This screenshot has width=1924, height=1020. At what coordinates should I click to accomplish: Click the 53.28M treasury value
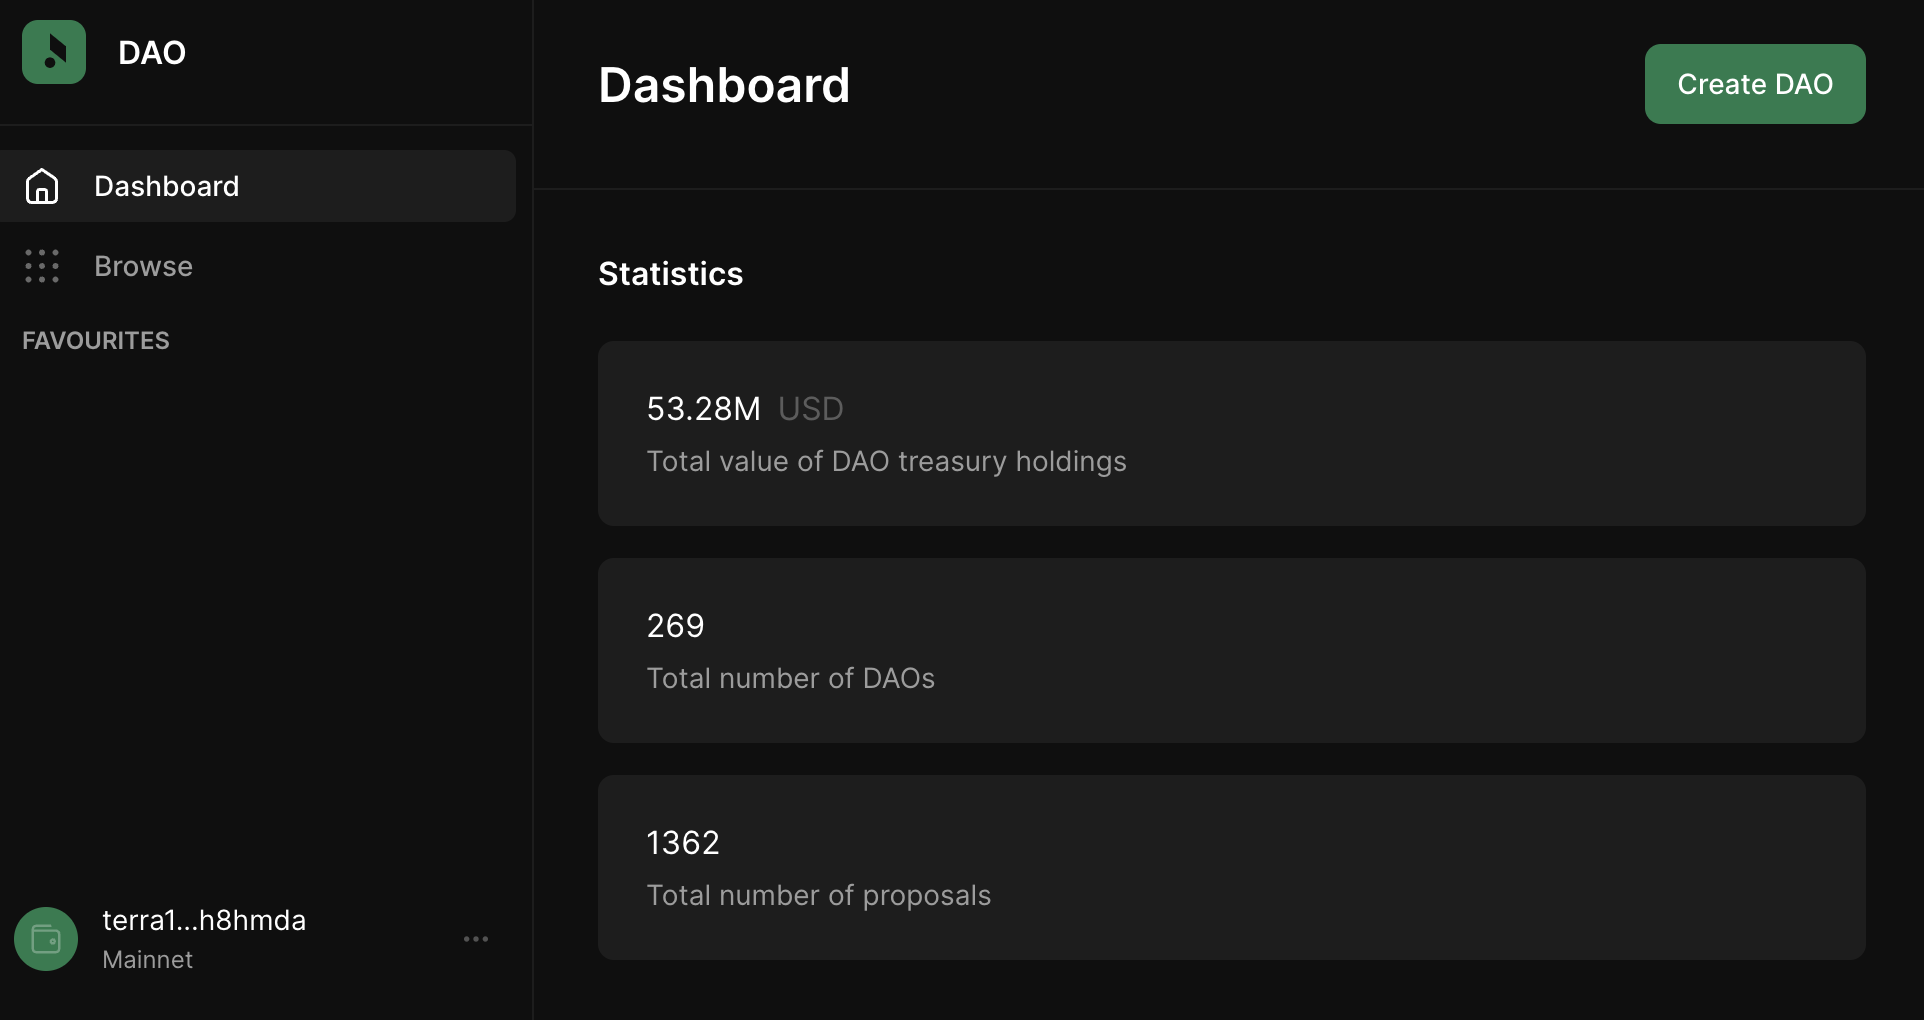[x=703, y=409]
